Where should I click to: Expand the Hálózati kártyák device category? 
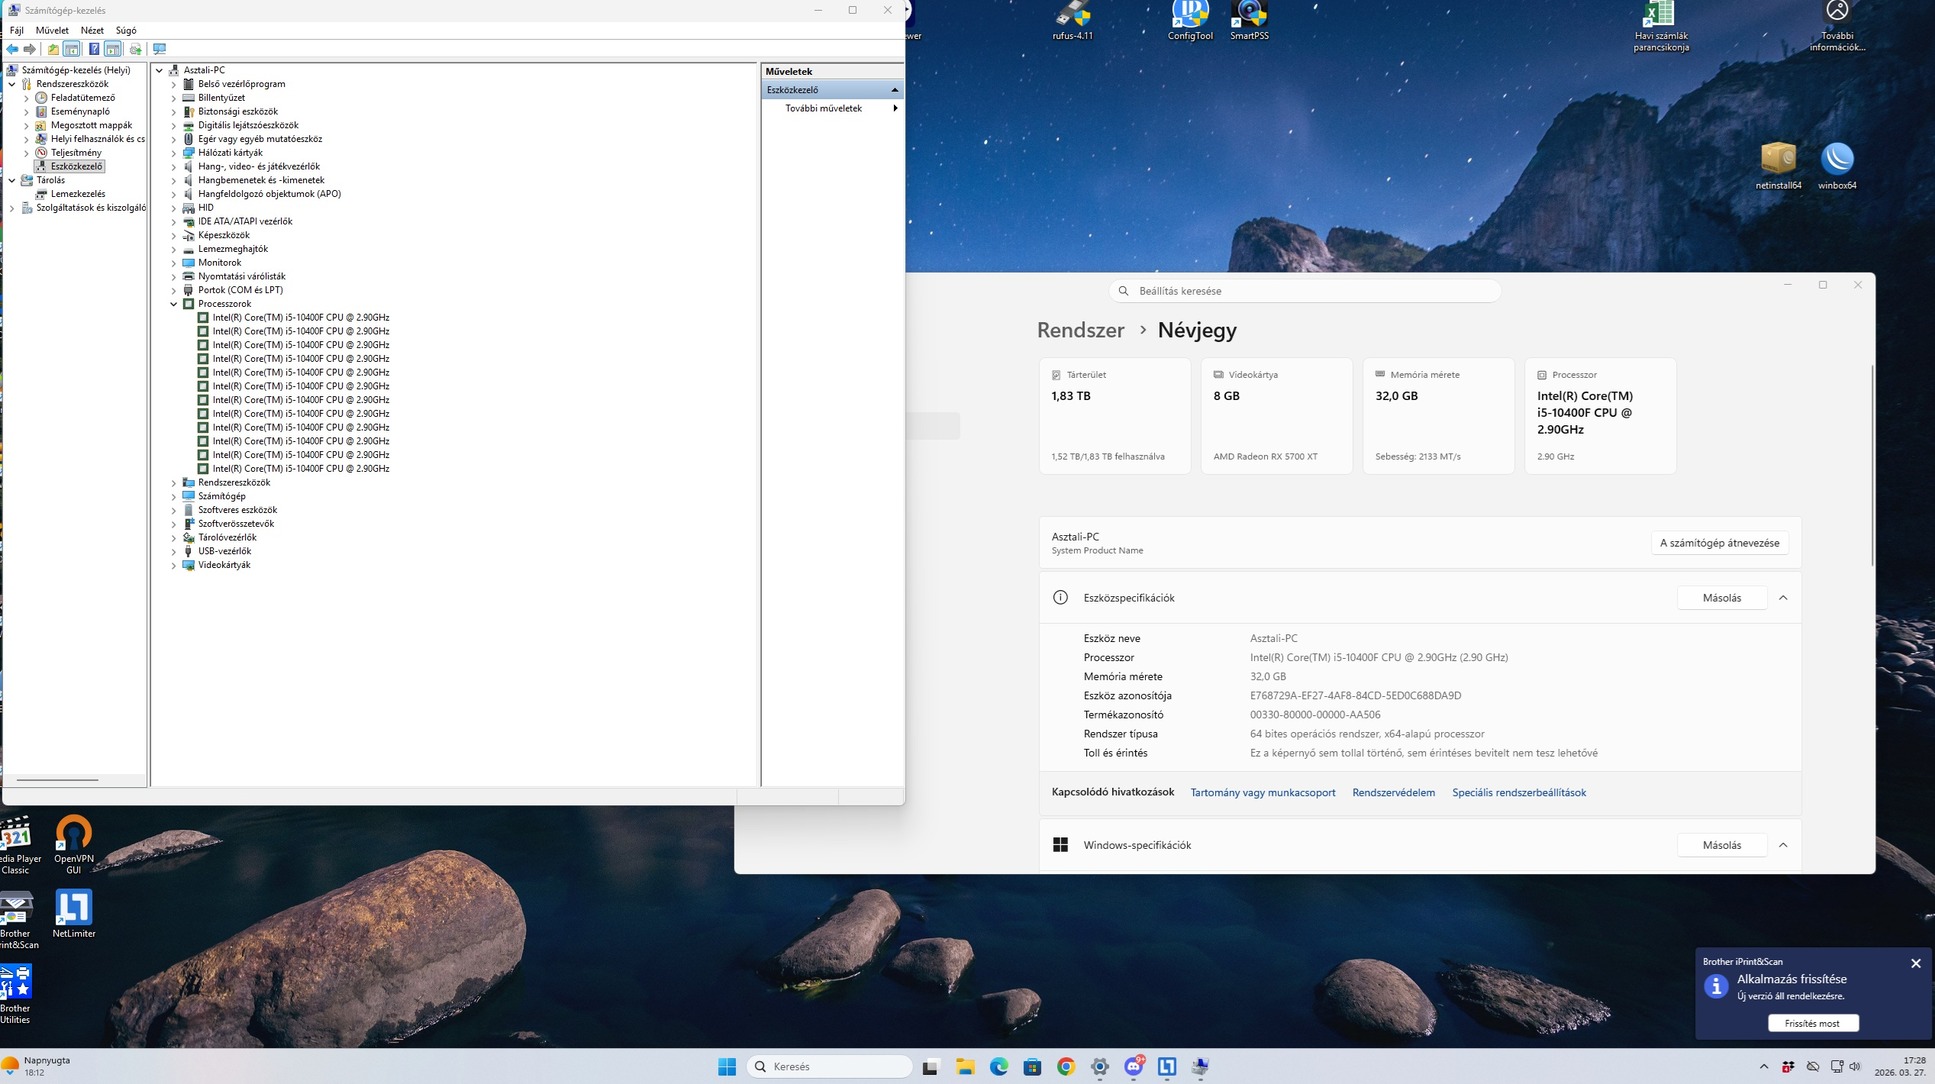pyautogui.click(x=174, y=153)
